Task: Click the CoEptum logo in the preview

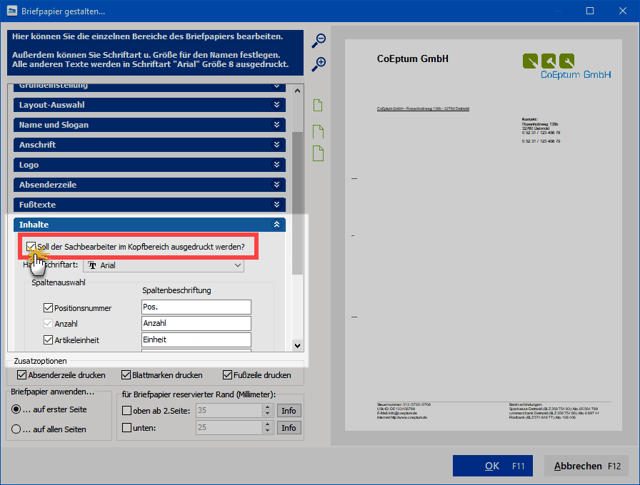Action: [x=566, y=66]
